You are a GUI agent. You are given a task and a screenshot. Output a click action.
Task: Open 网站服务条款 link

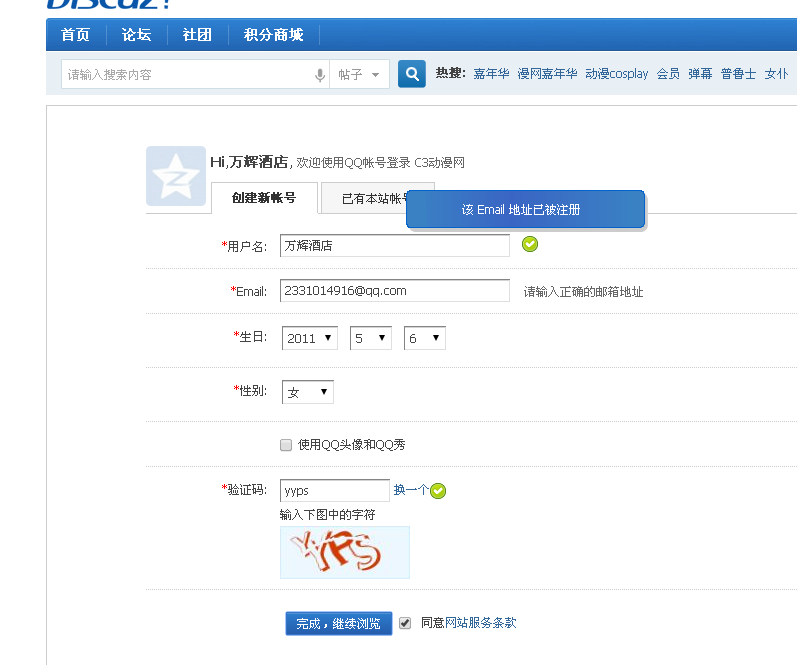(x=480, y=623)
